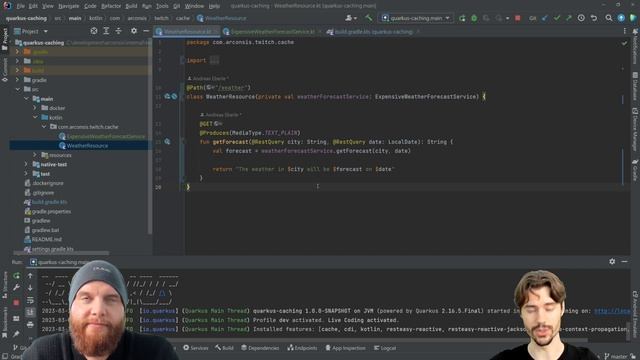Click Expand All icon in Project panel
Screen dimensions: 640x360
pos(106,31)
